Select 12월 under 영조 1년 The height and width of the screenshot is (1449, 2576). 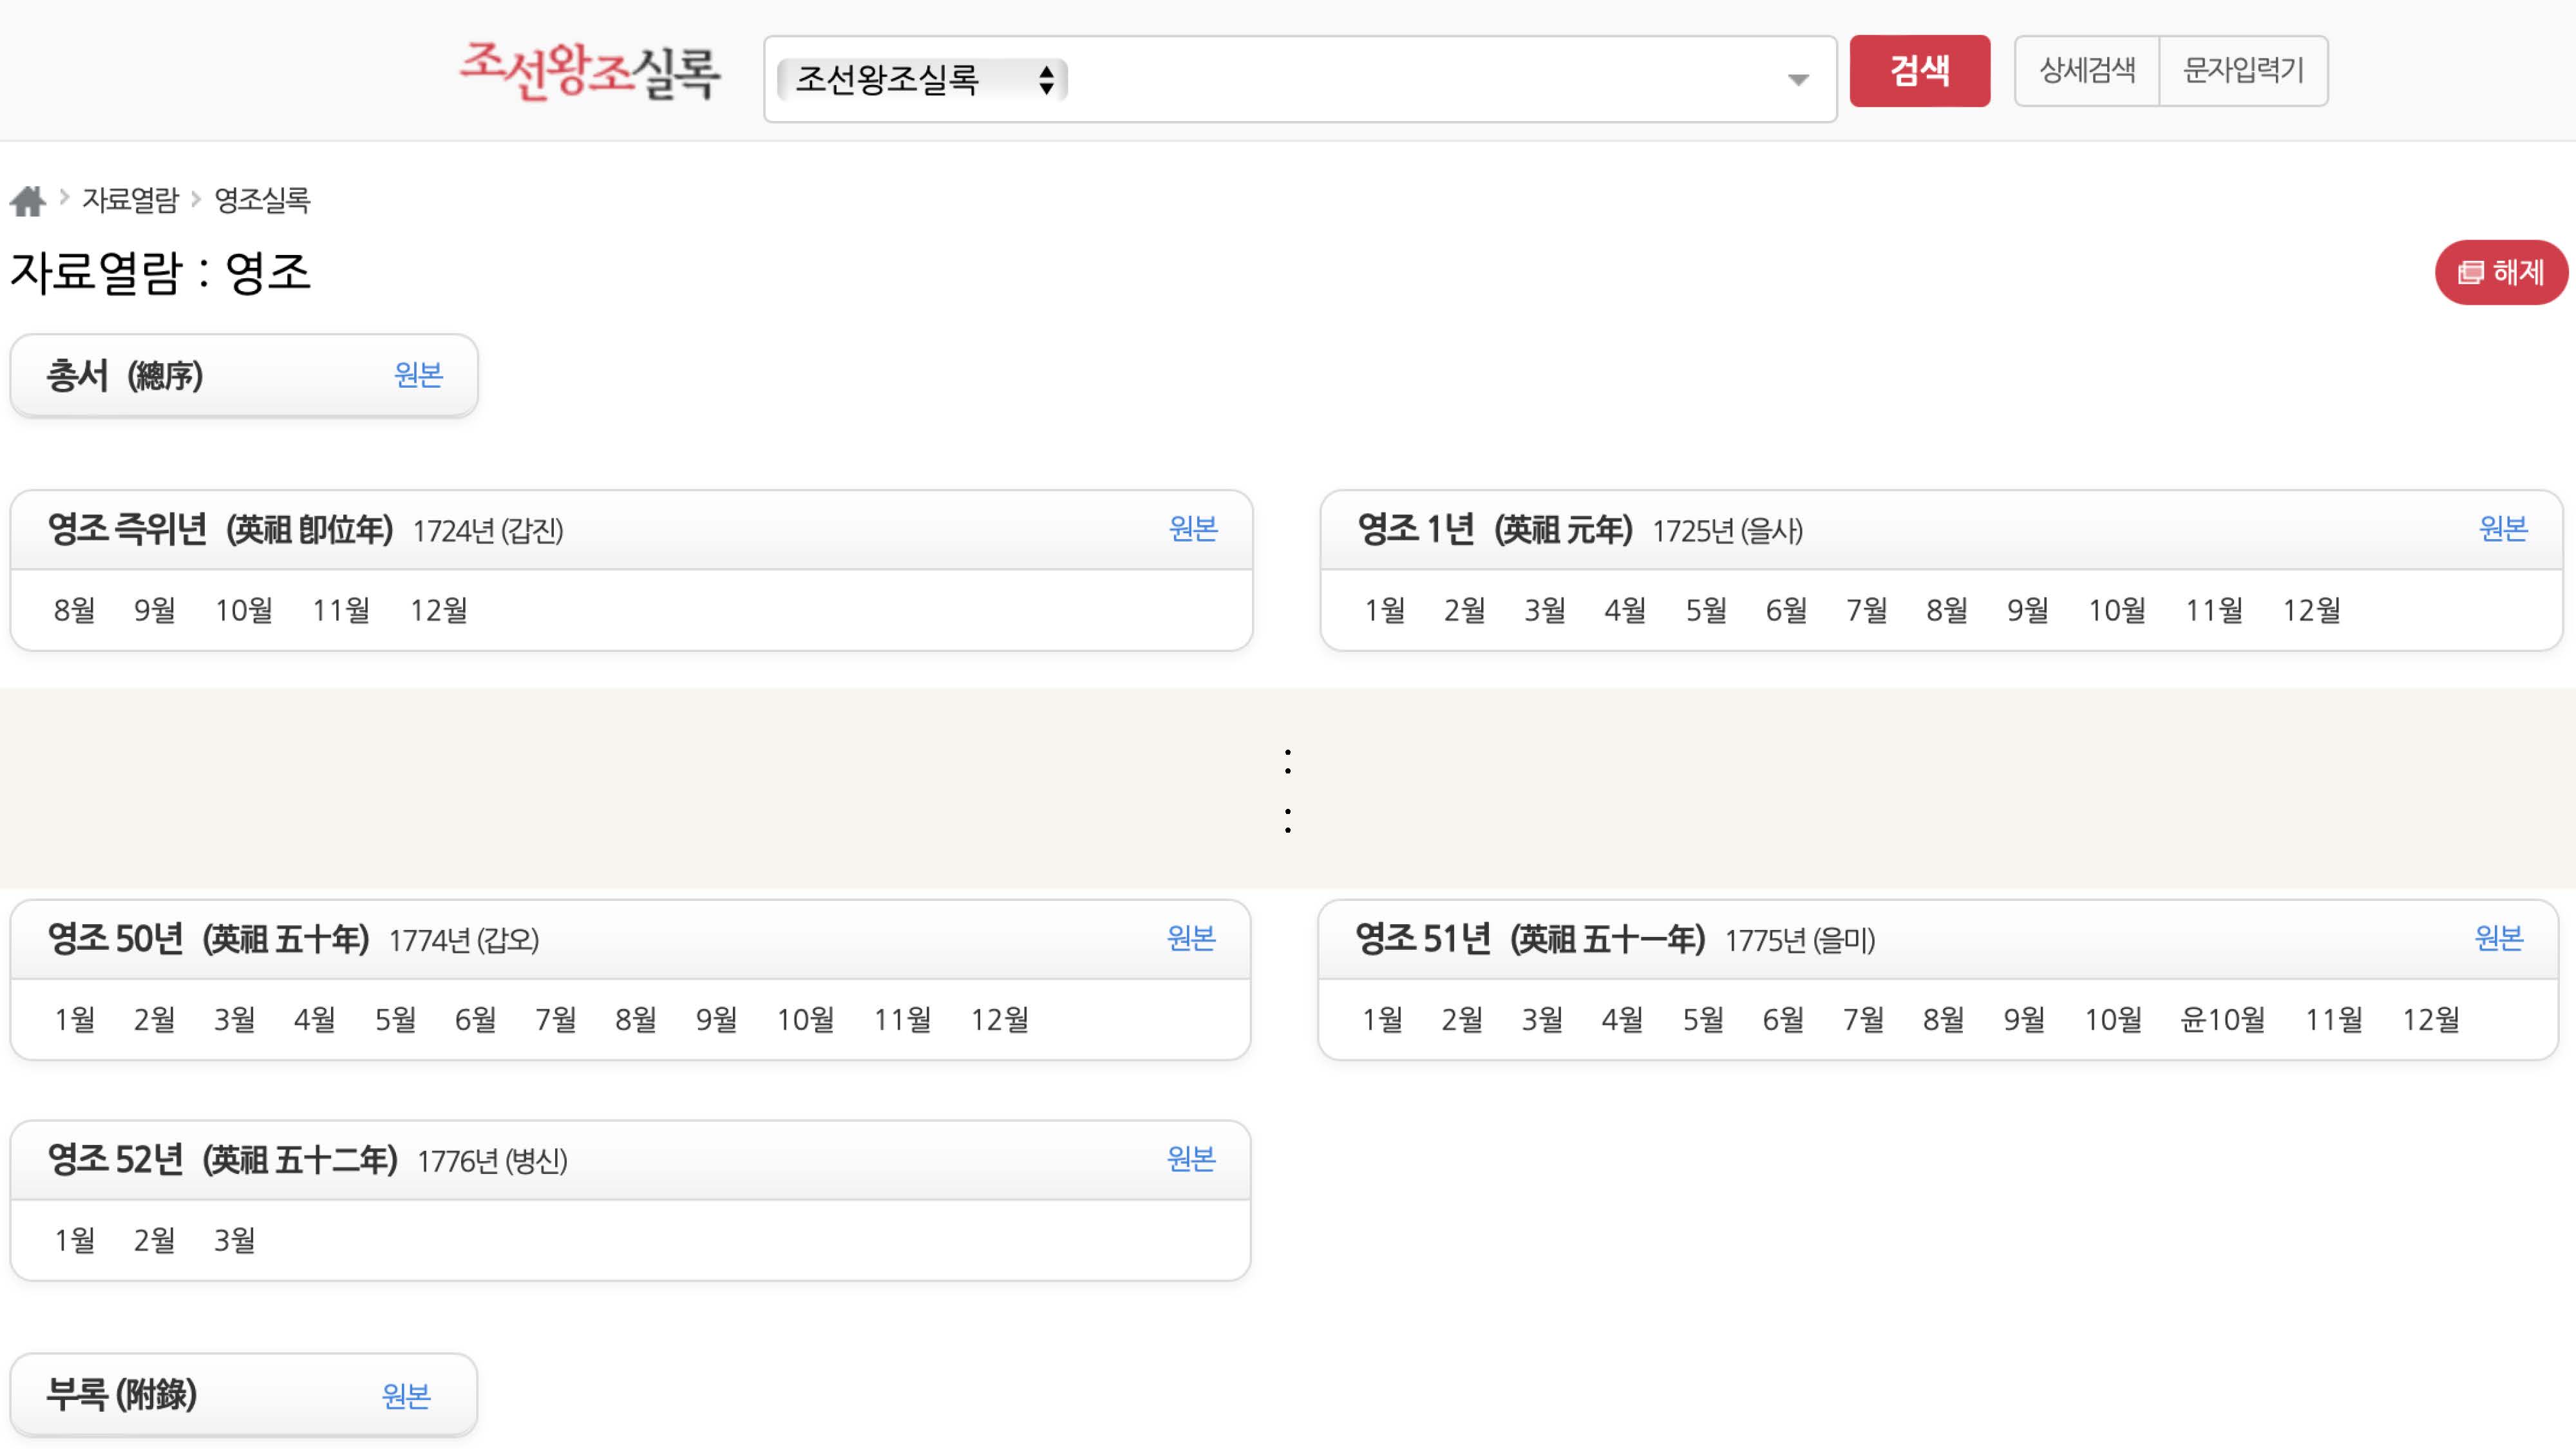tap(2311, 610)
